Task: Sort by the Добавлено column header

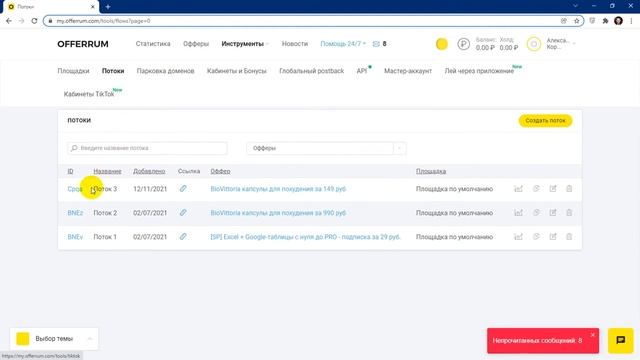Action: coord(149,171)
